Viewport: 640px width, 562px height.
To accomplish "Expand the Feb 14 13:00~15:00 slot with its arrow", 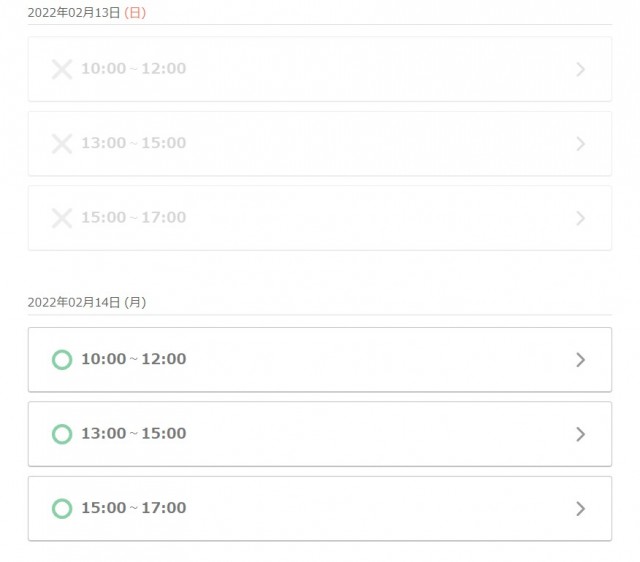I will pyautogui.click(x=580, y=433).
